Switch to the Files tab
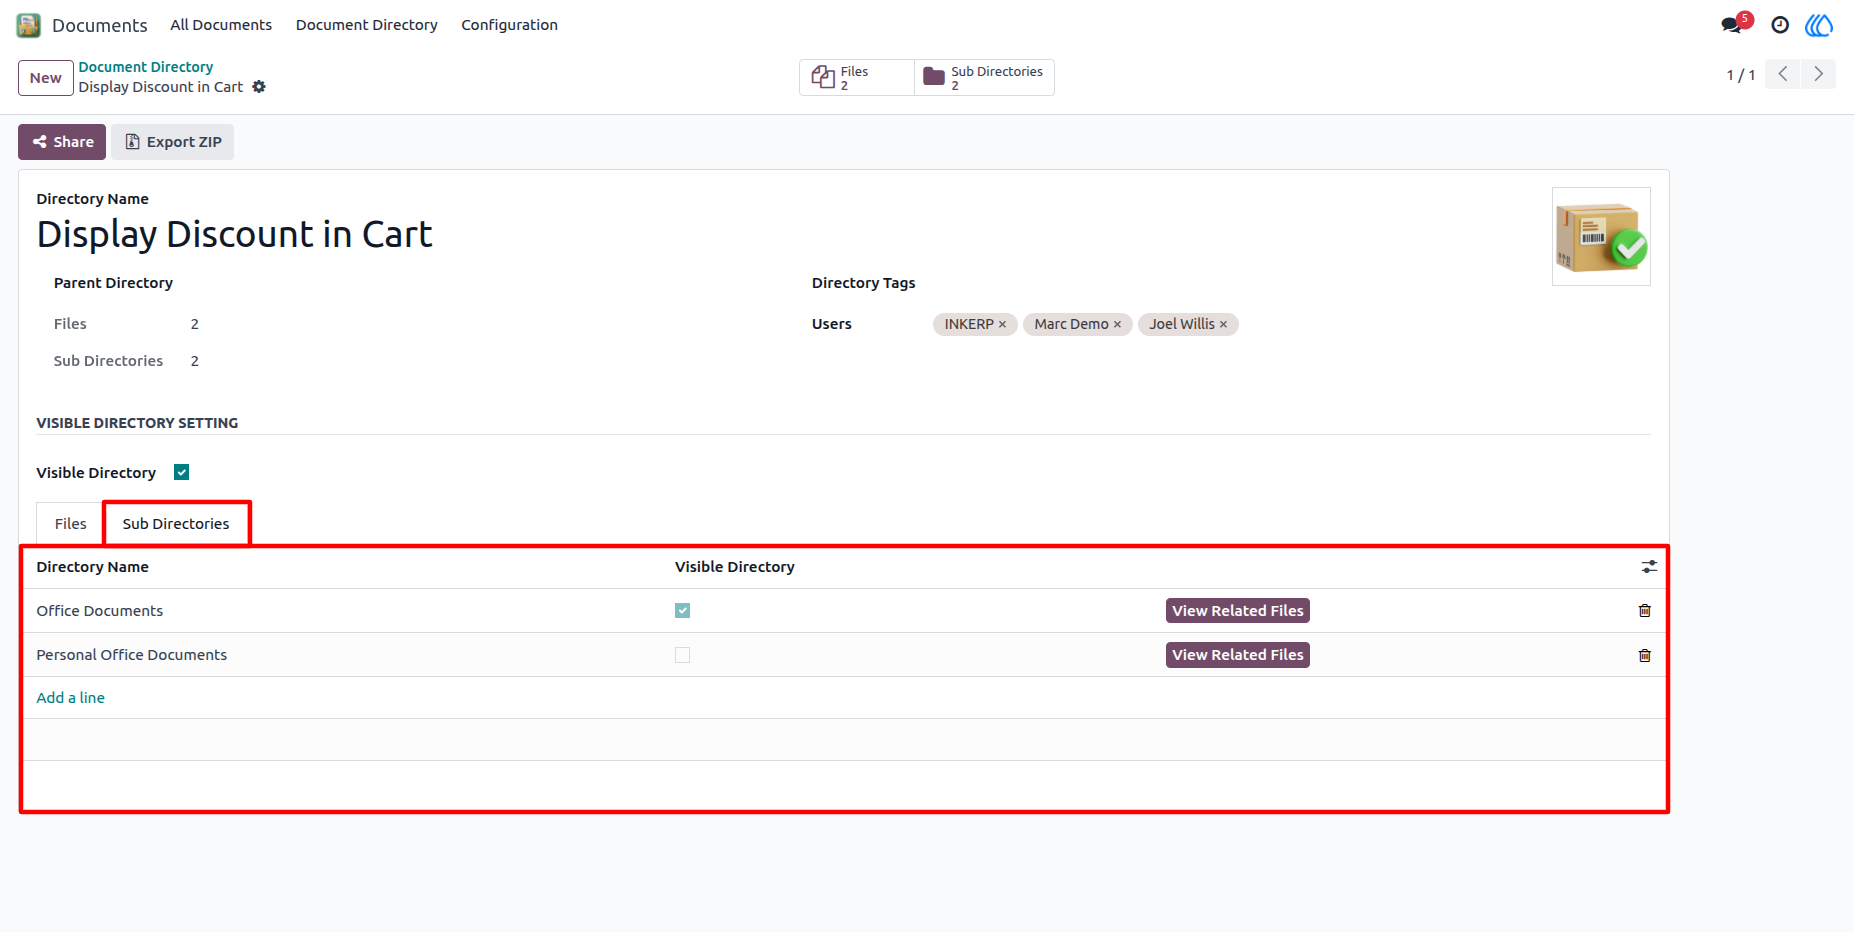 [71, 524]
